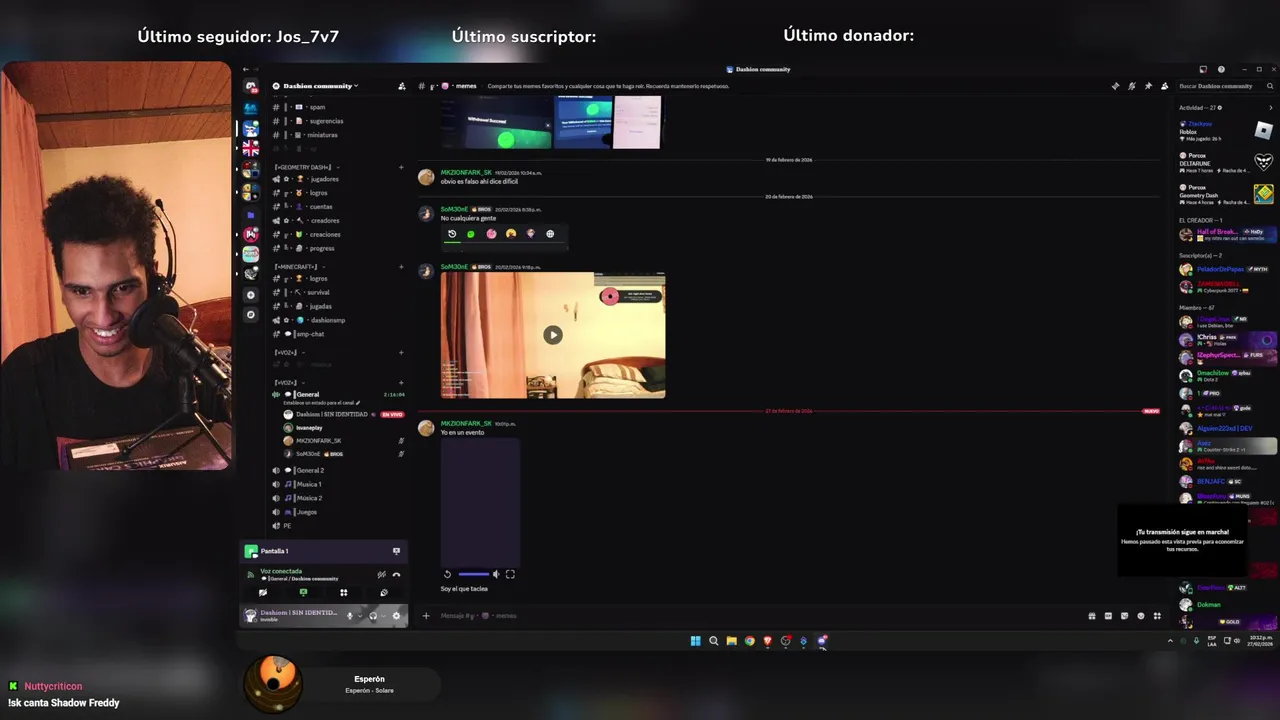Viewport: 1280px width, 720px height.
Task: Adjust the video volume slider
Action: pyautogui.click(x=473, y=574)
